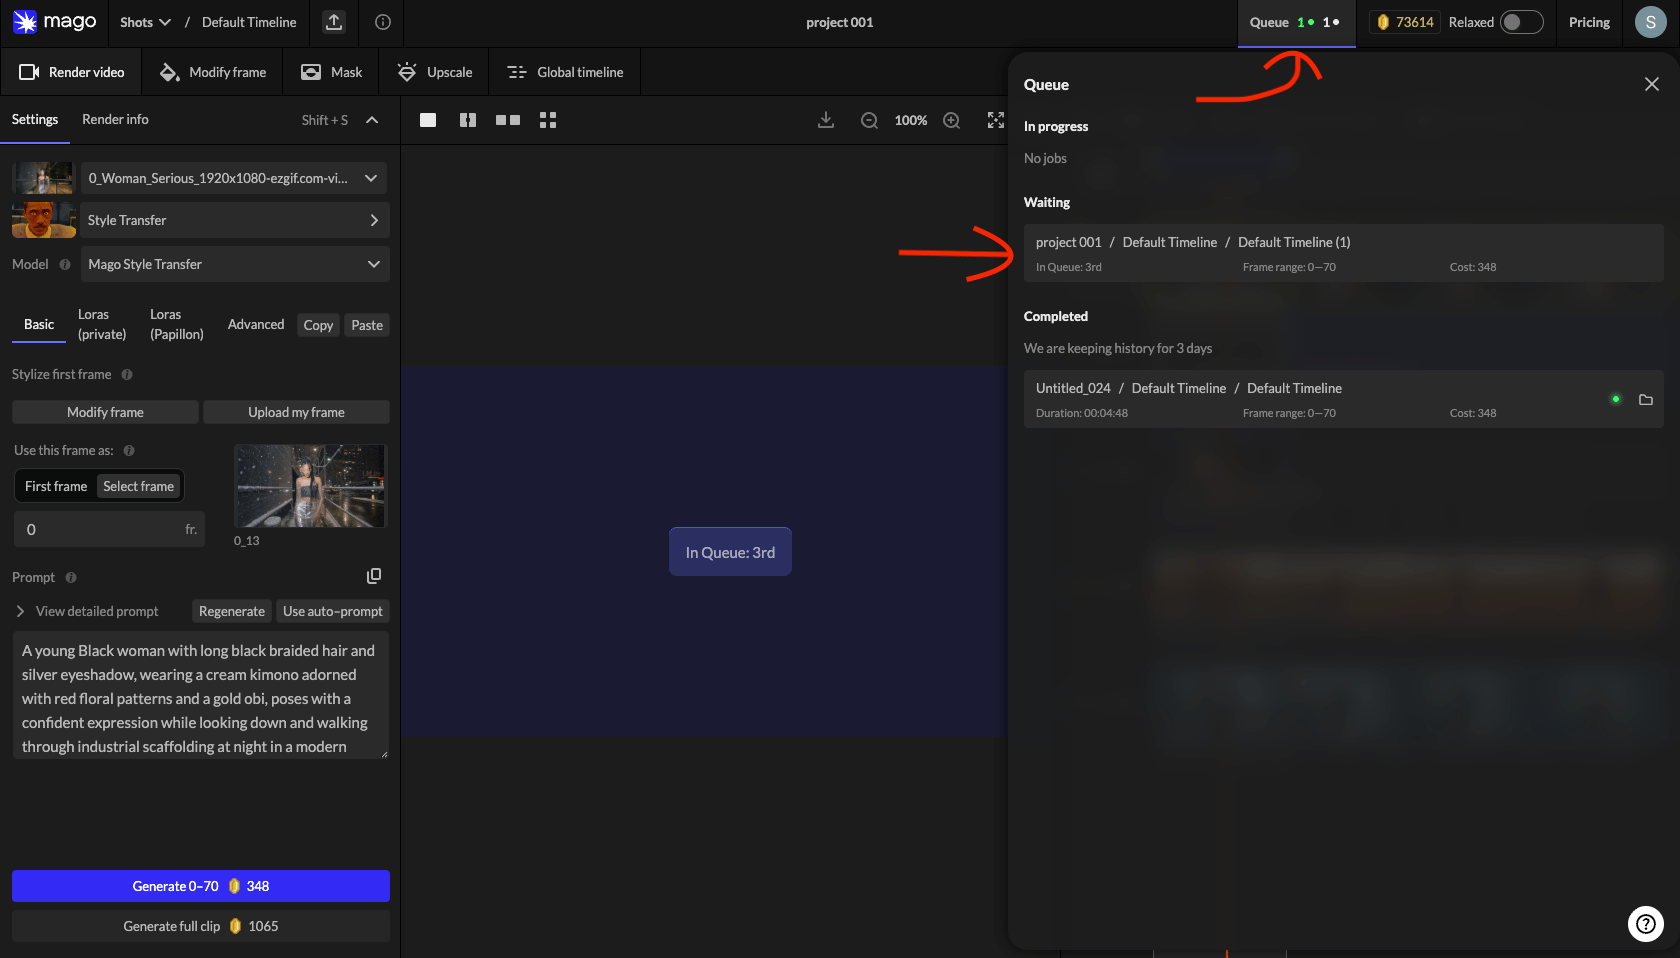Select the Select frame option

(139, 486)
